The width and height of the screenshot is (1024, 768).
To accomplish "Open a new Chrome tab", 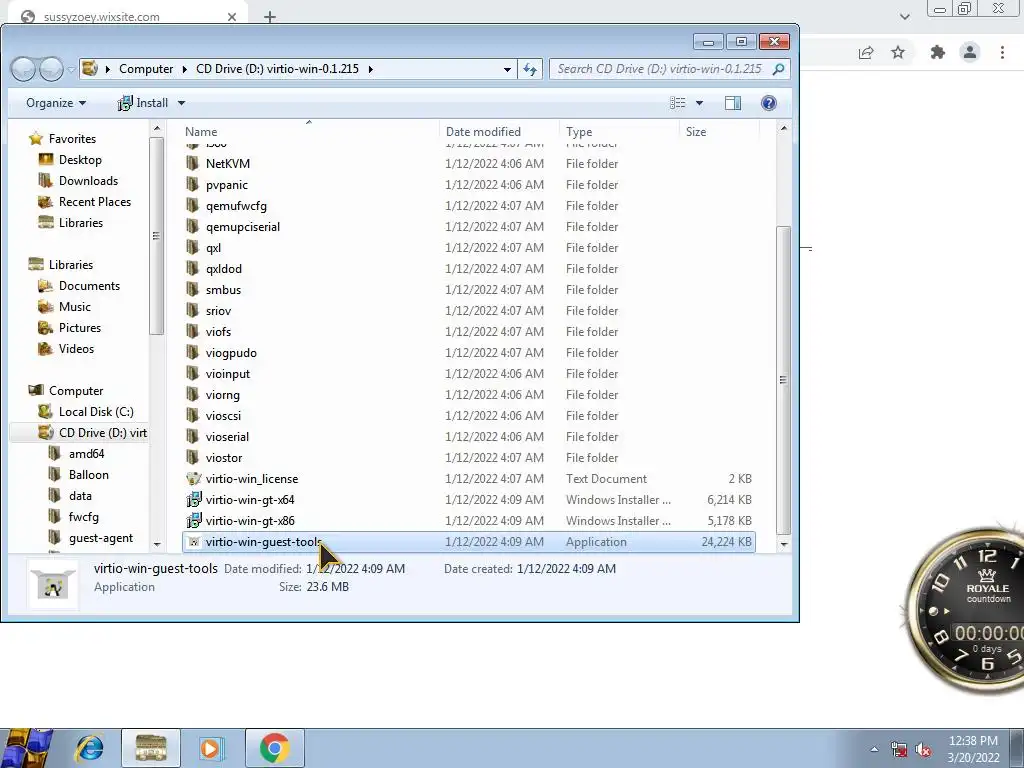I will pos(270,17).
